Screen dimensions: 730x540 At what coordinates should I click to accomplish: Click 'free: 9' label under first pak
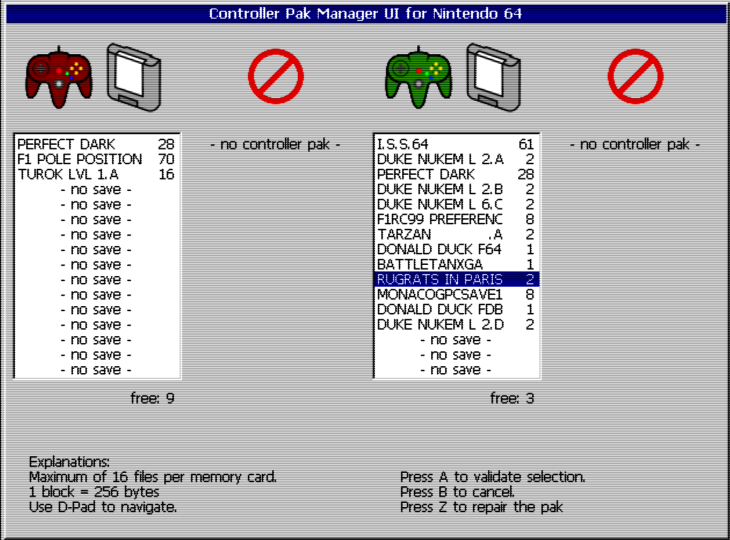click(x=152, y=398)
